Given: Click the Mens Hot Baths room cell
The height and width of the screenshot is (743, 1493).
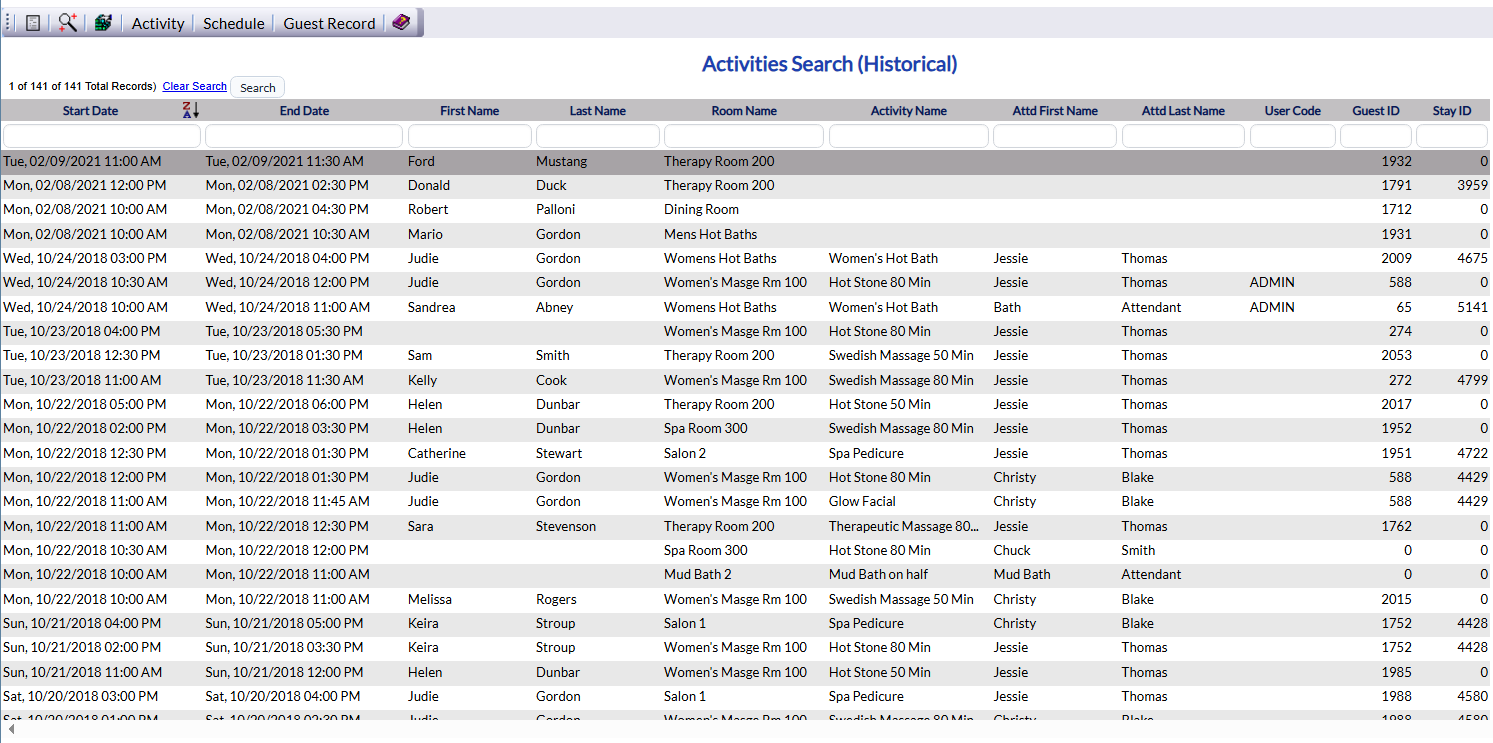Looking at the screenshot, I should 710,234.
